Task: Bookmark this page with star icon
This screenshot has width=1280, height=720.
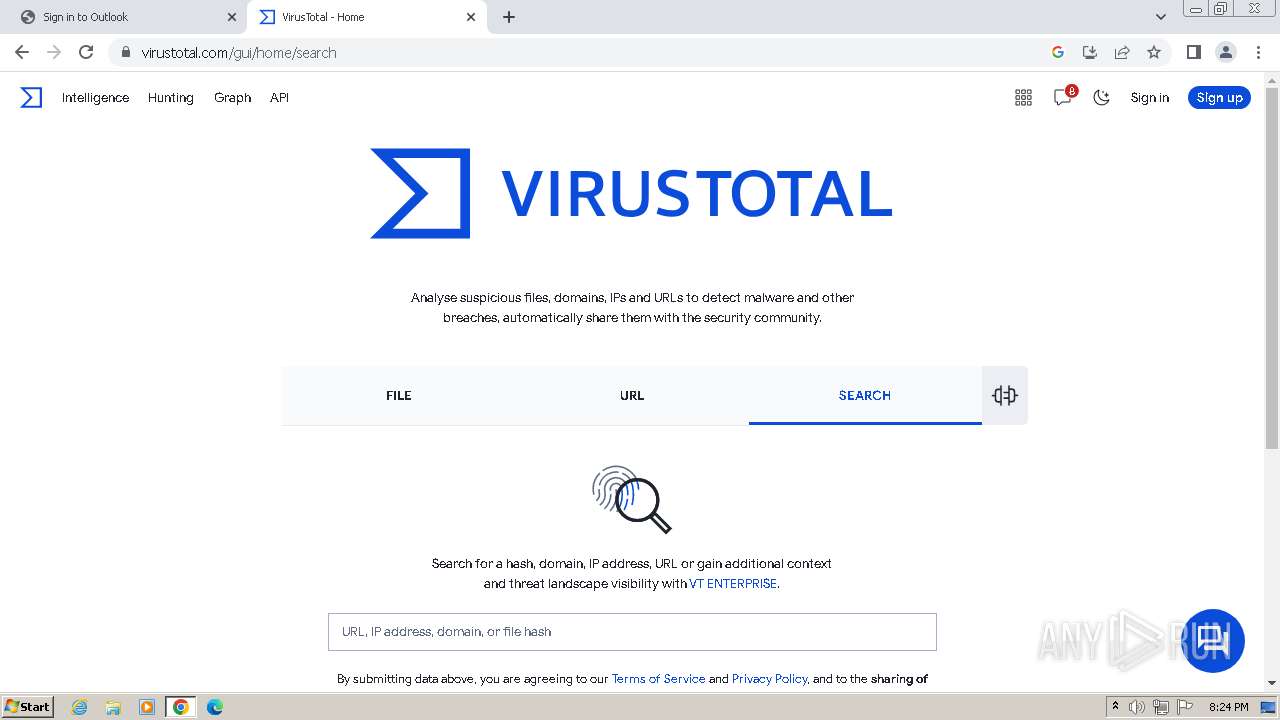Action: pos(1154,52)
